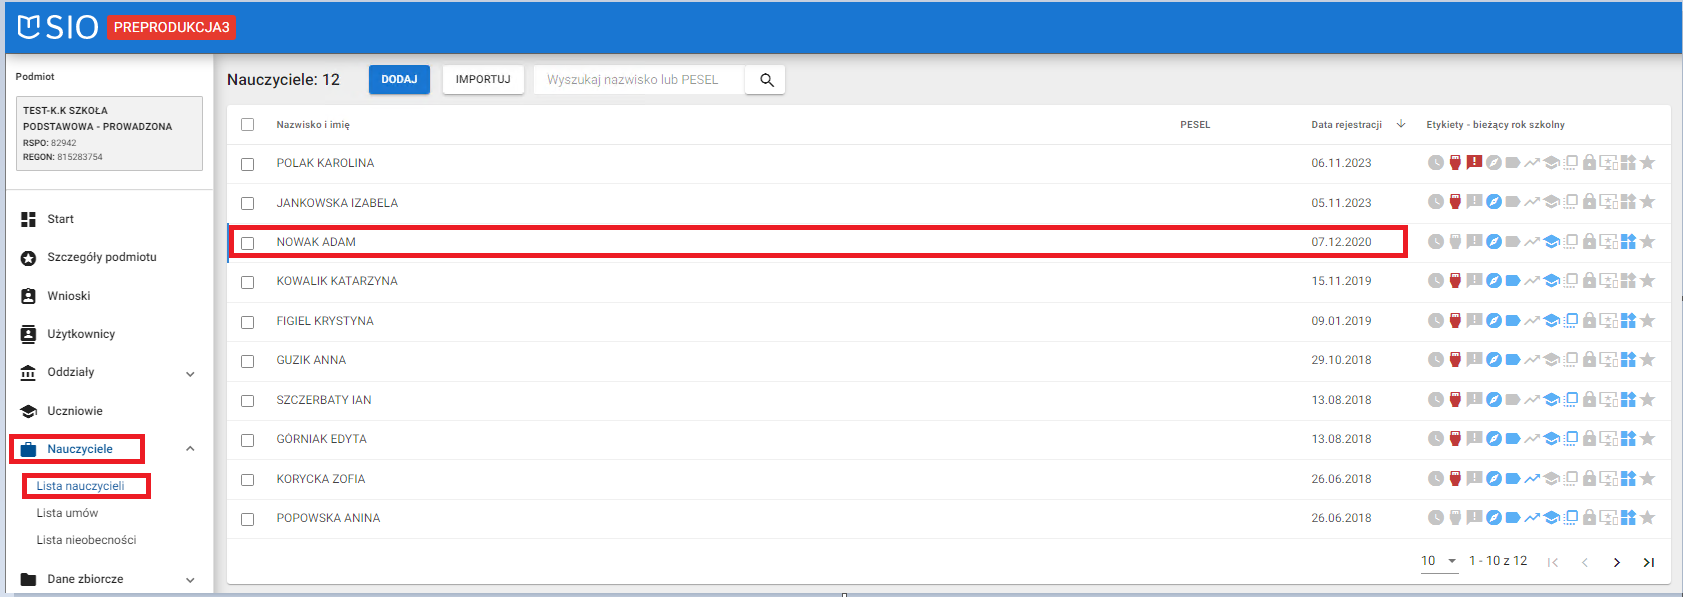This screenshot has height=597, width=1683.
Task: Click the red exclamation tag for POLAK KAROLINA
Action: pos(1474,162)
